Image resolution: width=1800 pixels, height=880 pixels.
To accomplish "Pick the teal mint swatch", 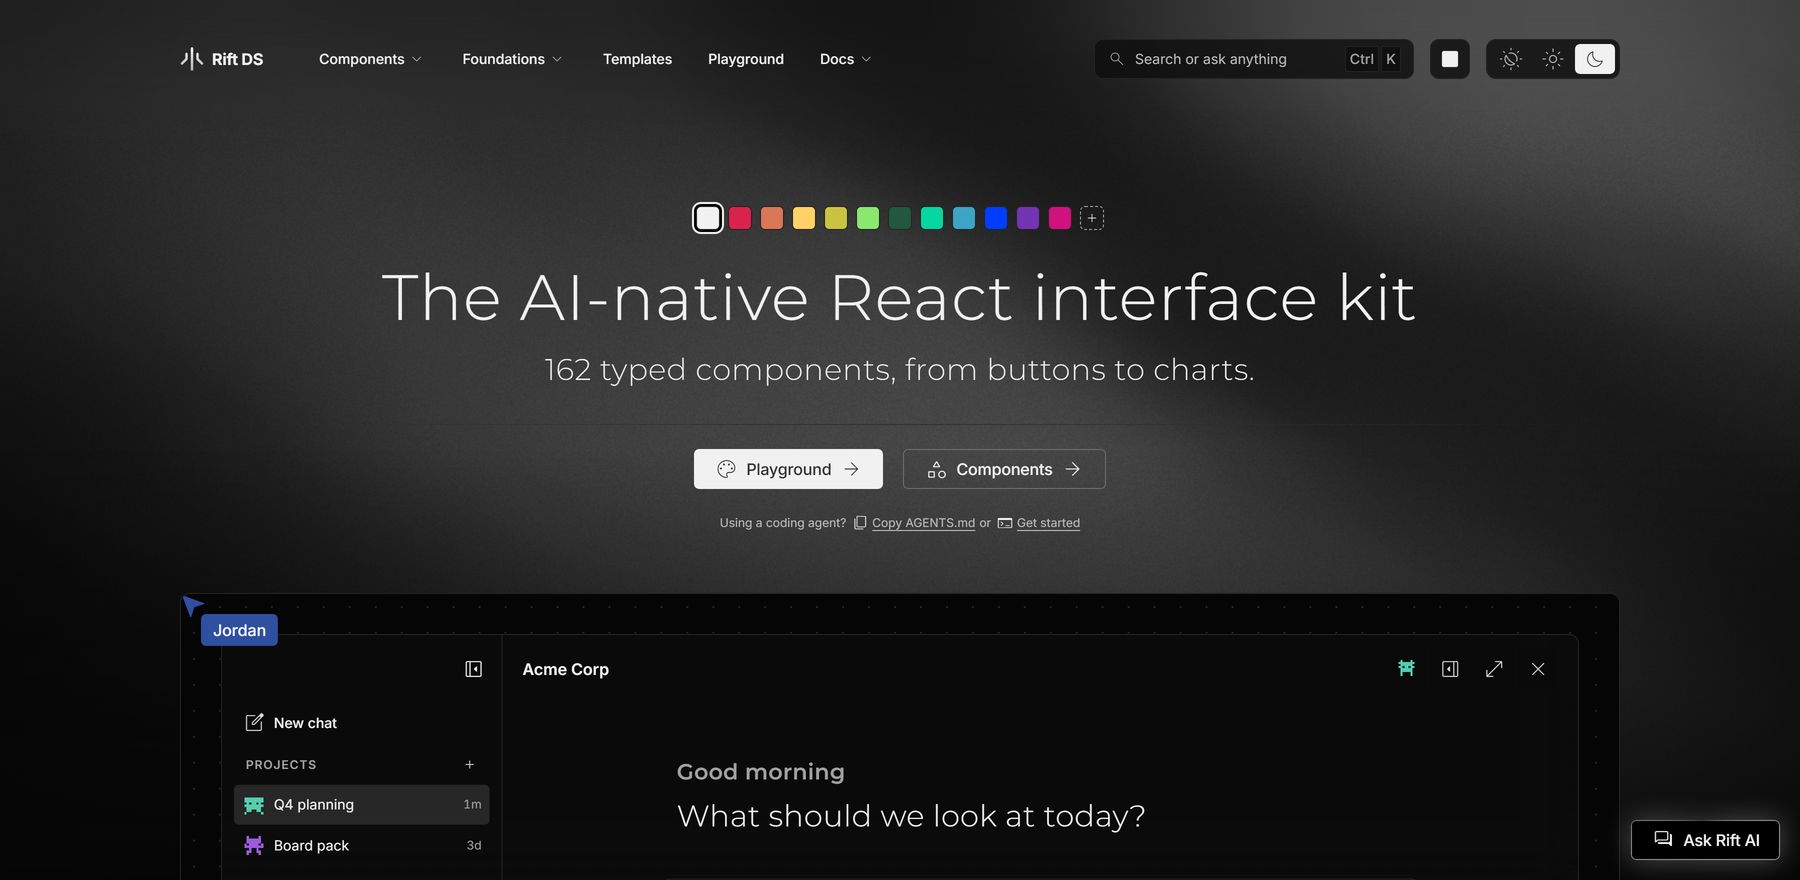I will [x=932, y=218].
